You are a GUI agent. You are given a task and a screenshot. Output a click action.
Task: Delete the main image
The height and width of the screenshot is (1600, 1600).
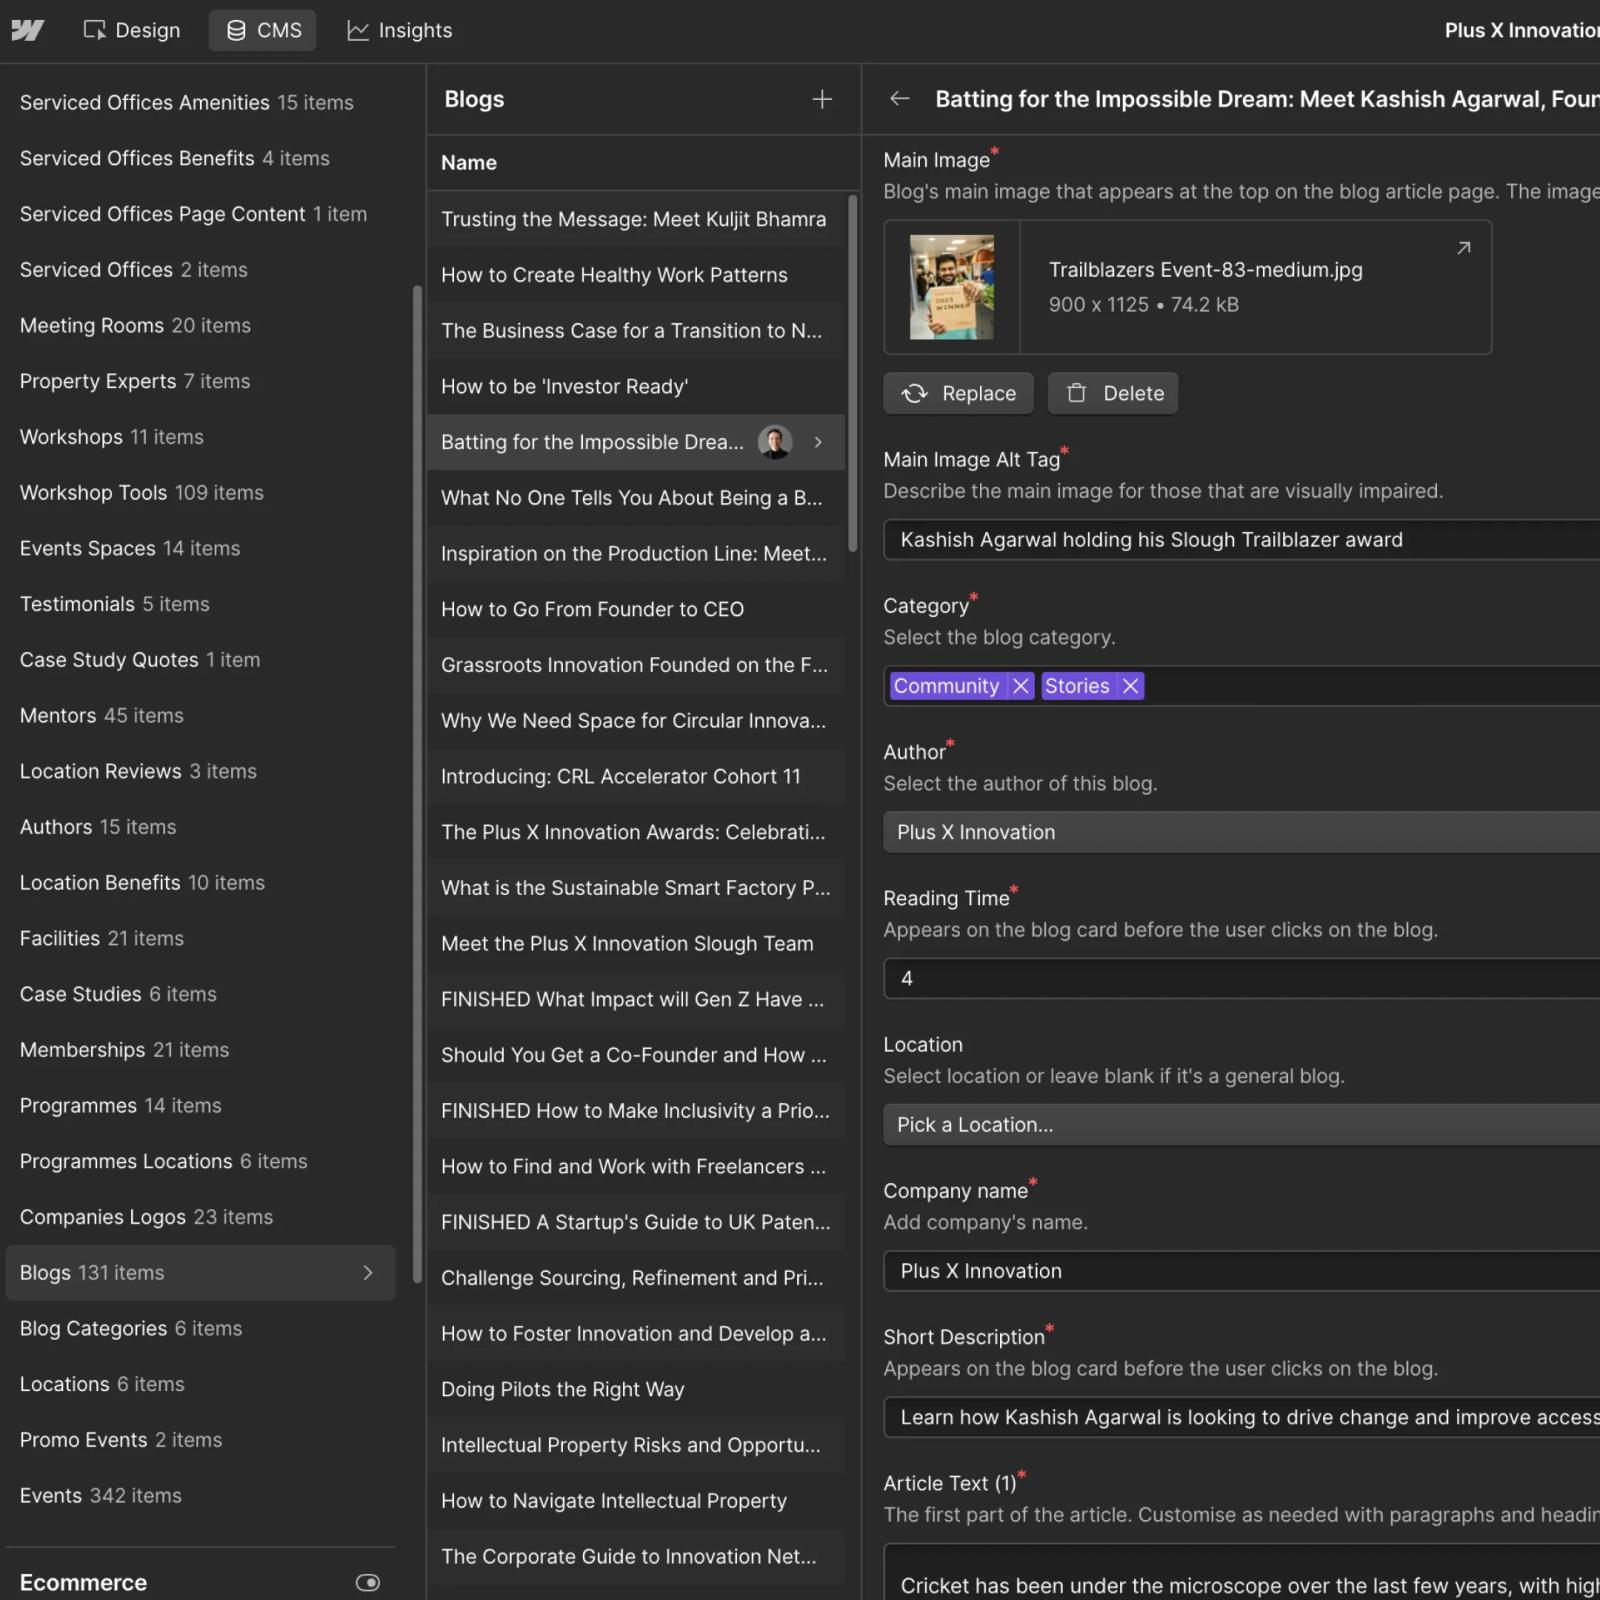(1113, 393)
